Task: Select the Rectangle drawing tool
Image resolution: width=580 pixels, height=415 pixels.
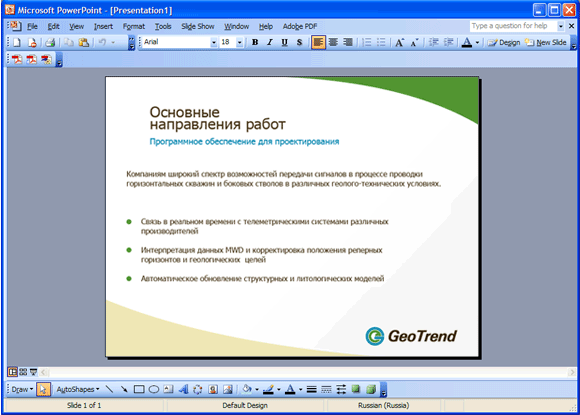Action: 139,389
